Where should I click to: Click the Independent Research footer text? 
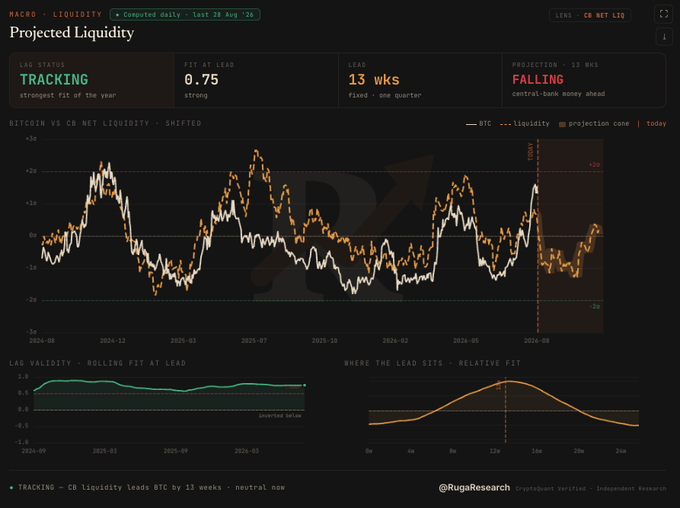tap(631, 488)
